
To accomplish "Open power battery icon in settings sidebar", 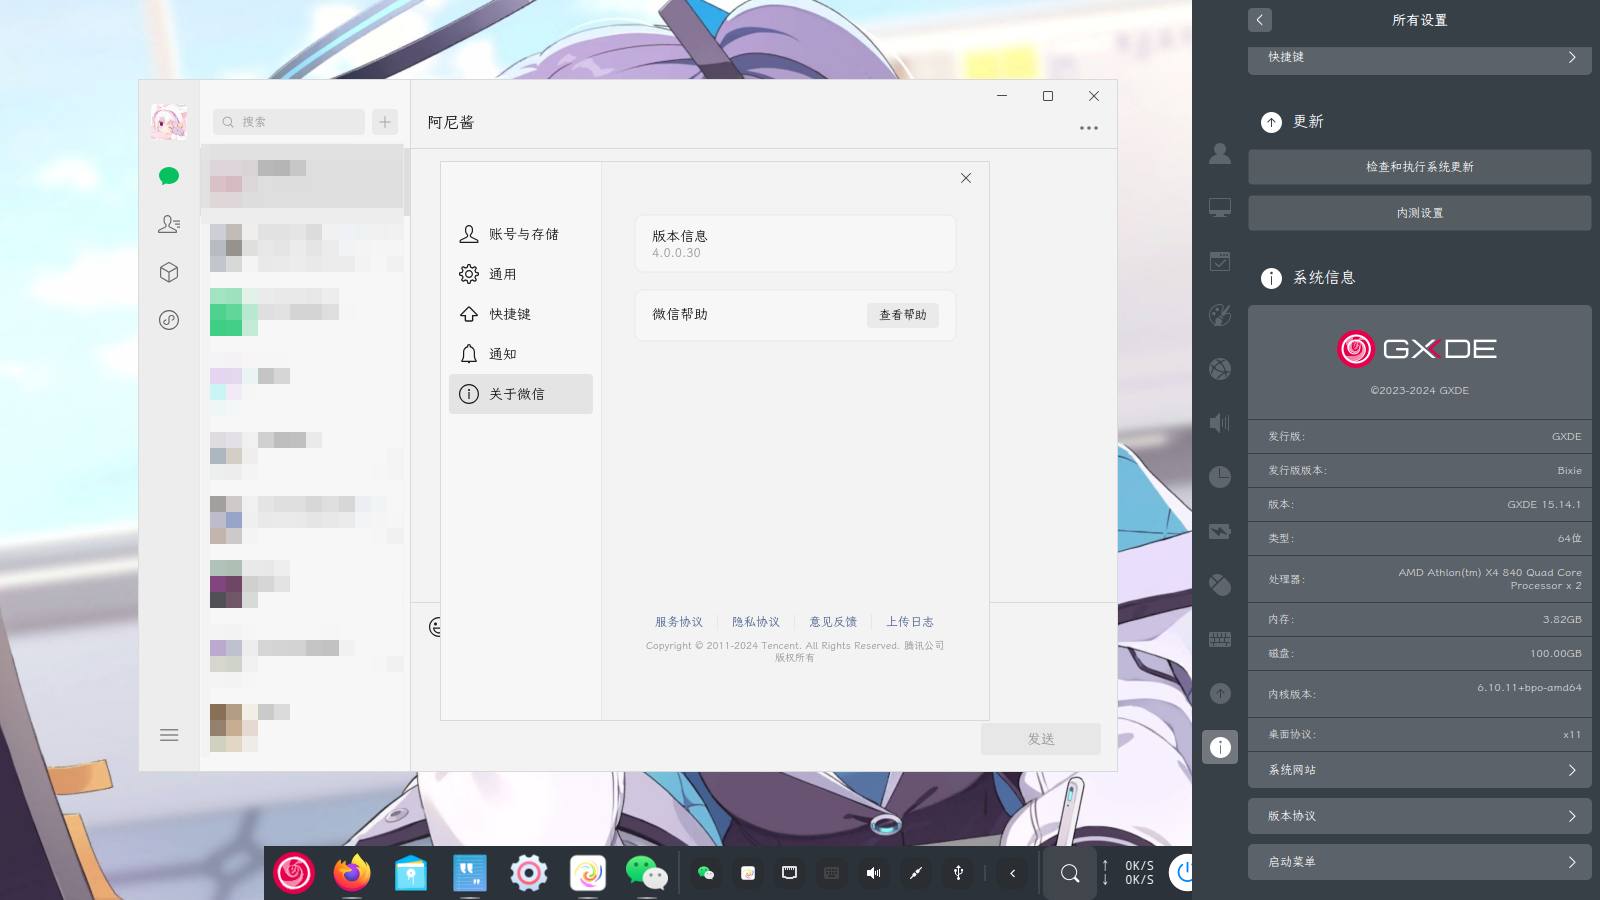I will [x=1220, y=531].
